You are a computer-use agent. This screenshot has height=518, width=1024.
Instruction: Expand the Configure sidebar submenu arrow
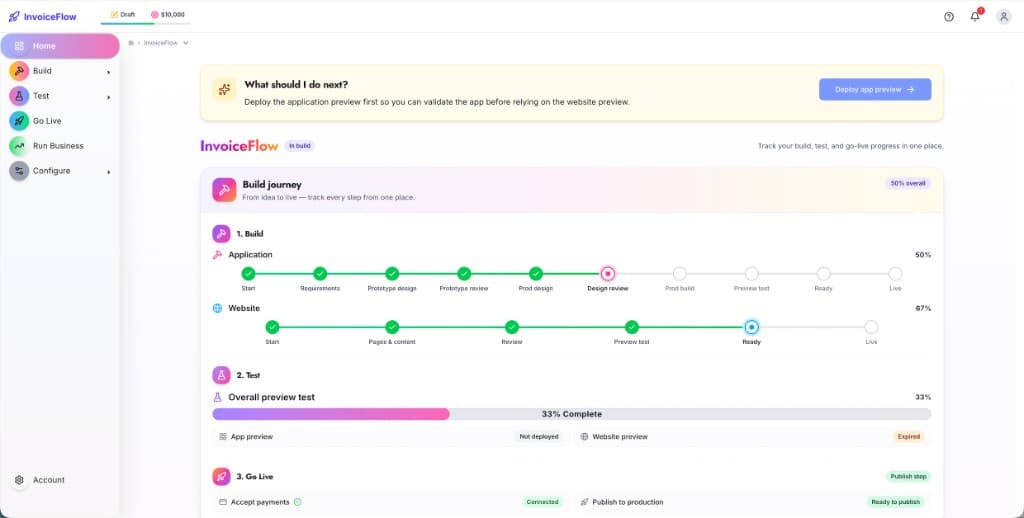(x=108, y=172)
